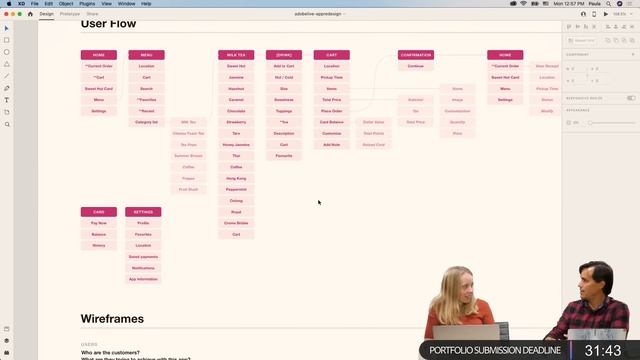
Task: Select the Zoom magnifier tool
Action: [x=7, y=124]
